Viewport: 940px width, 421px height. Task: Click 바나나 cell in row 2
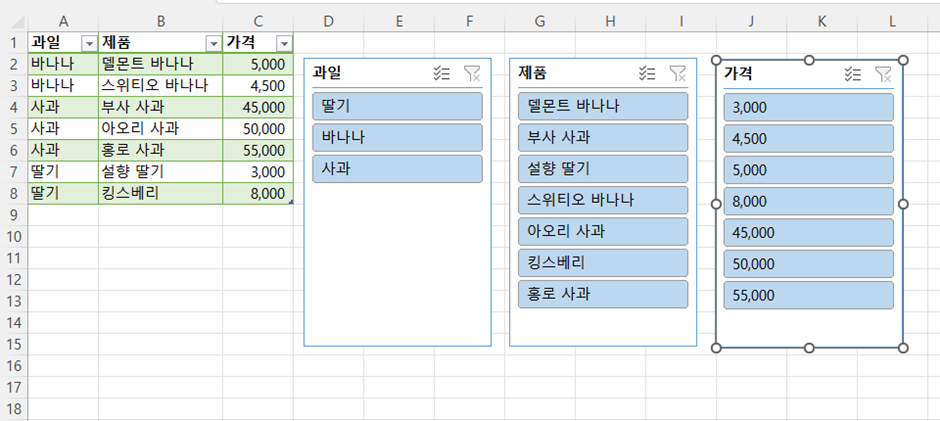coord(63,64)
